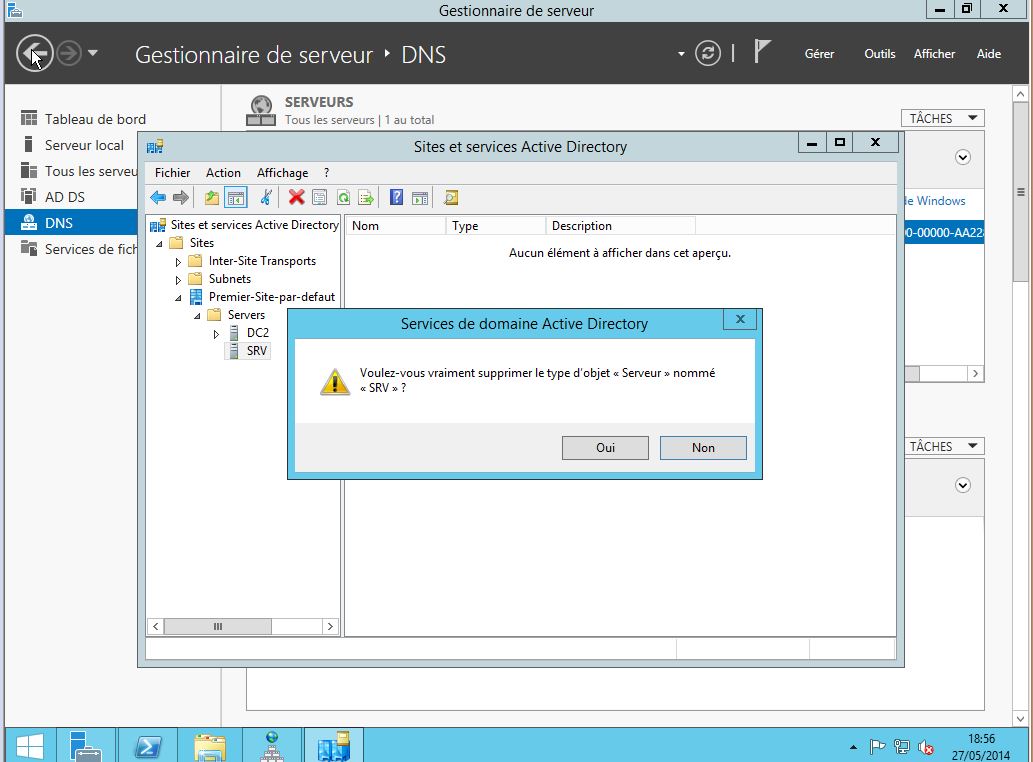This screenshot has width=1033, height=762.
Task: Select Tous les serveurs in the sidebar
Action: coord(78,171)
